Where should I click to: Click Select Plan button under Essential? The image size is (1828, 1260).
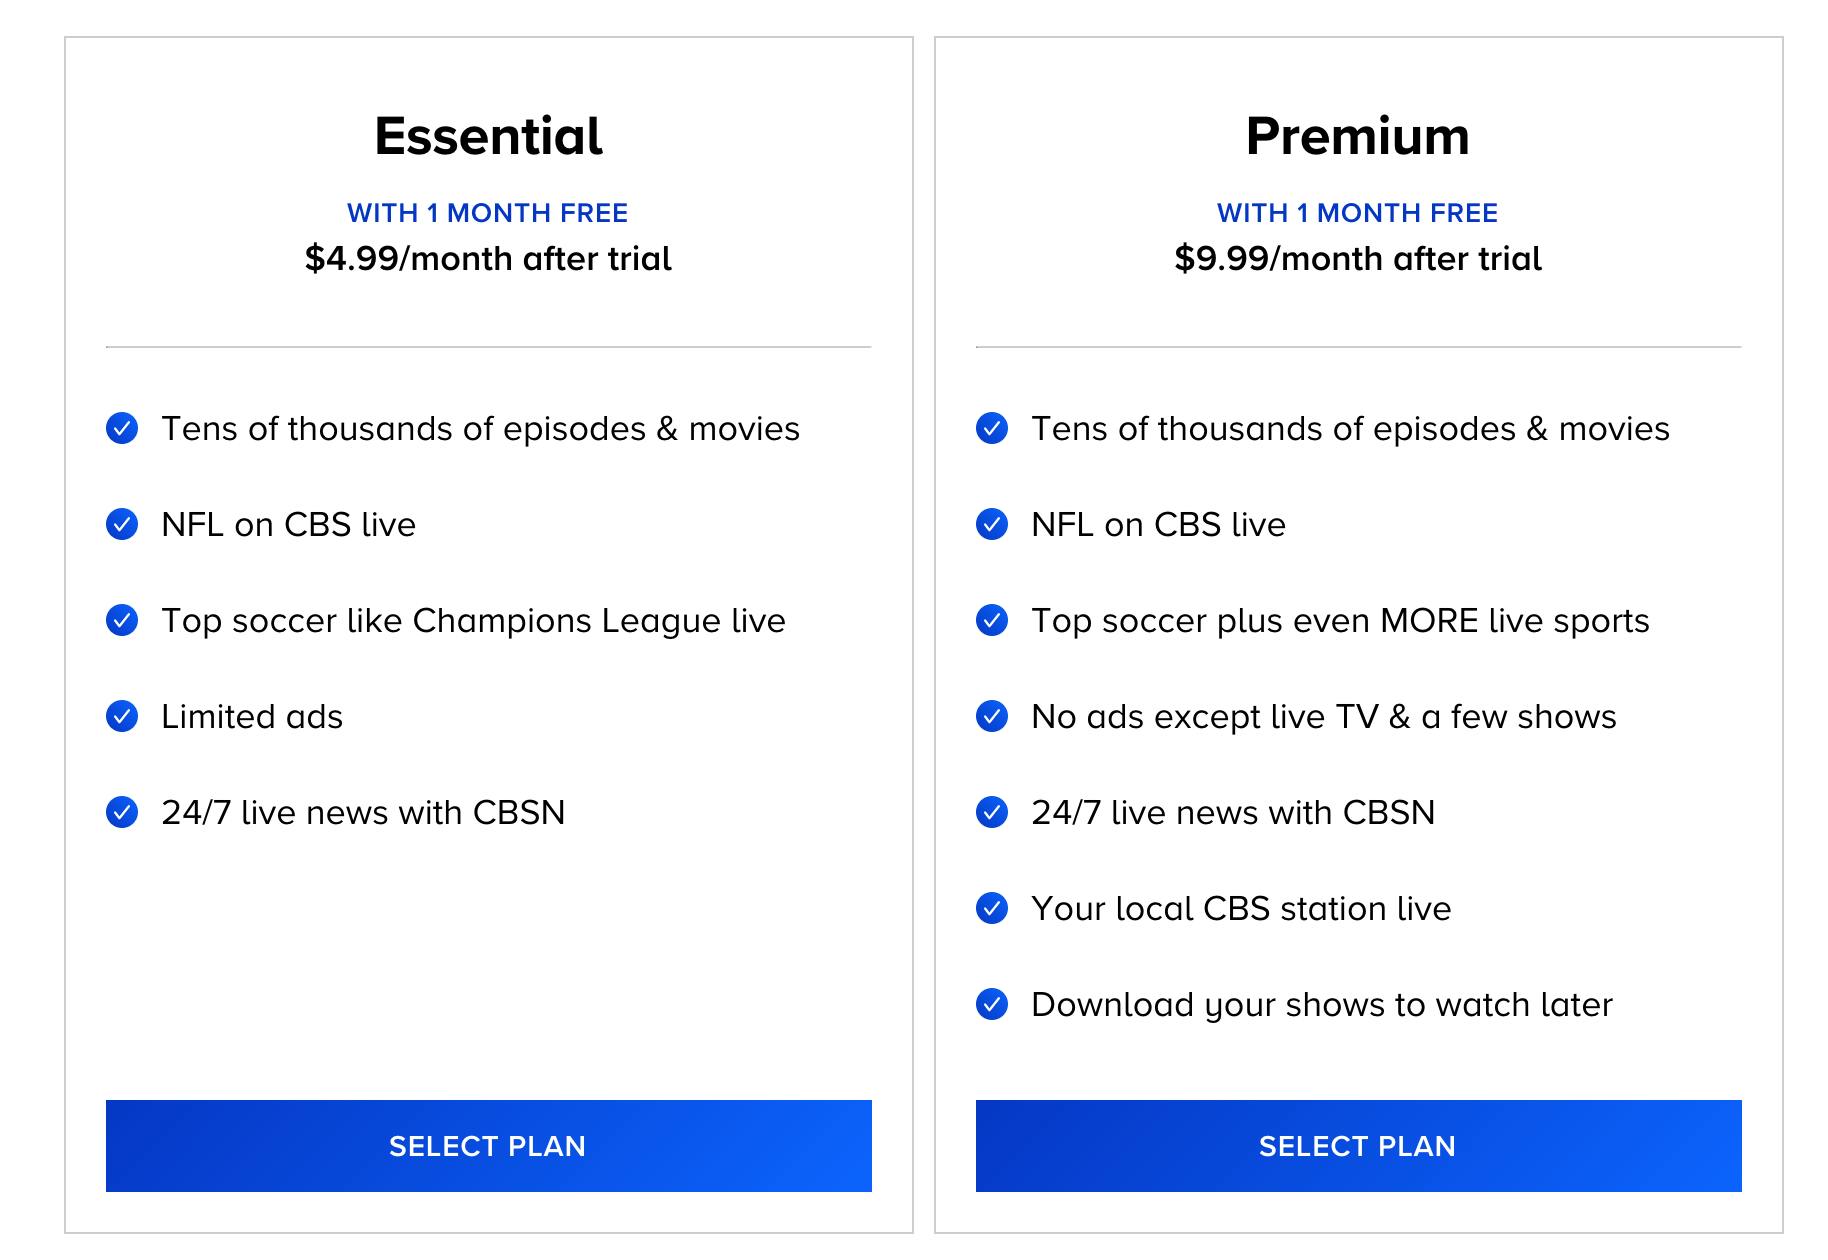pos(488,1146)
